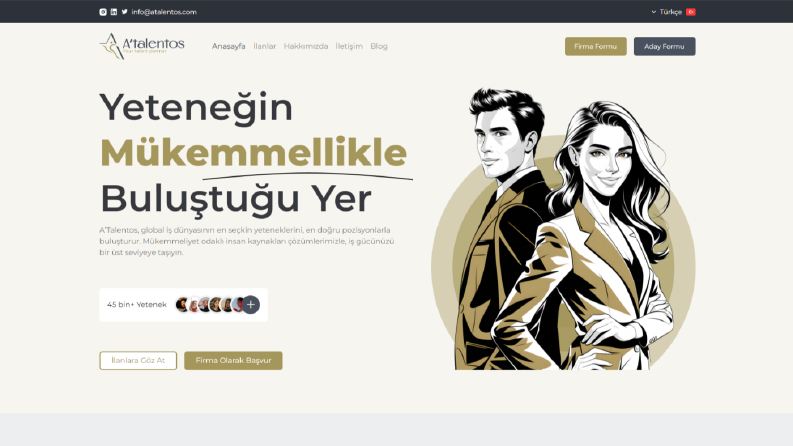Click the 'Buluştuğu Yer' heading line
793x446 pixels.
point(236,199)
